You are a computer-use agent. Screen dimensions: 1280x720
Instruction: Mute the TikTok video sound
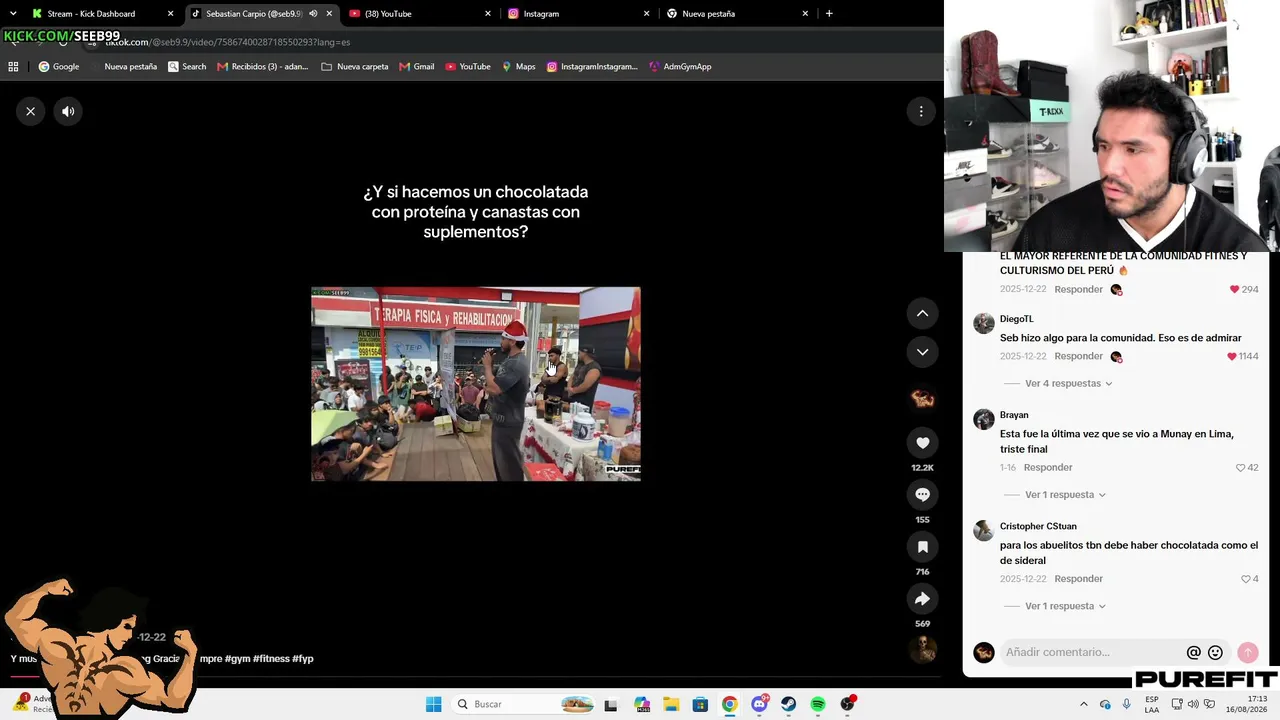68,111
